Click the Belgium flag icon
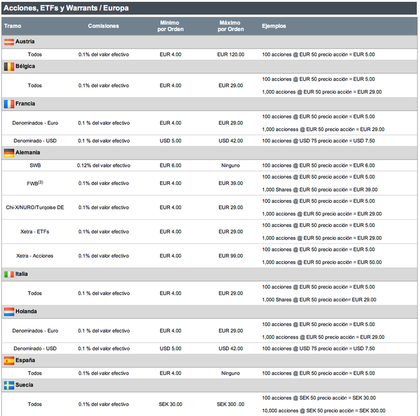Screen dimensions: 420x416 (9, 66)
